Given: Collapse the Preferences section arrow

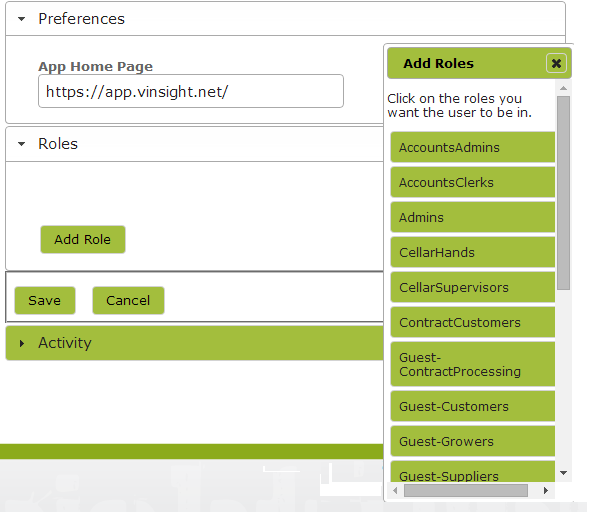Looking at the screenshot, I should point(21,19).
